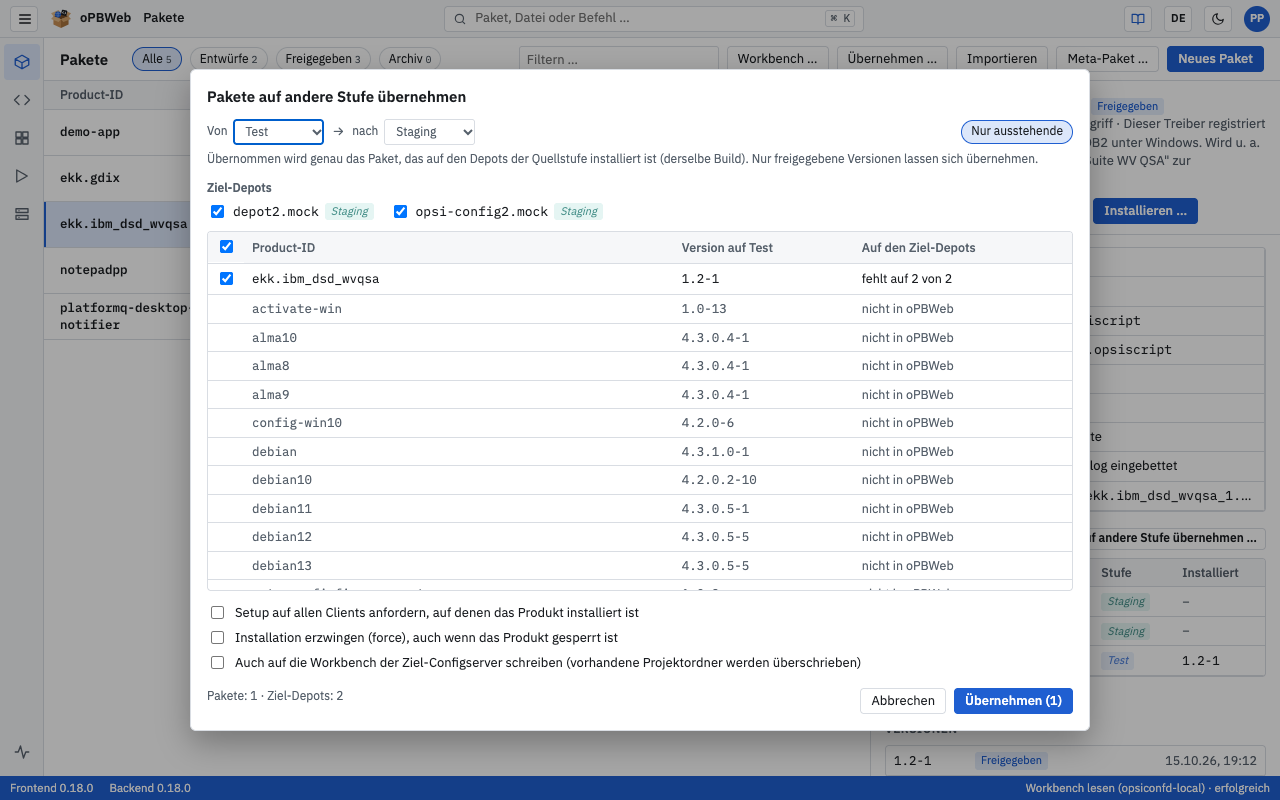Focus the top search field
Screen dimensions: 1280x800
(x=653, y=18)
